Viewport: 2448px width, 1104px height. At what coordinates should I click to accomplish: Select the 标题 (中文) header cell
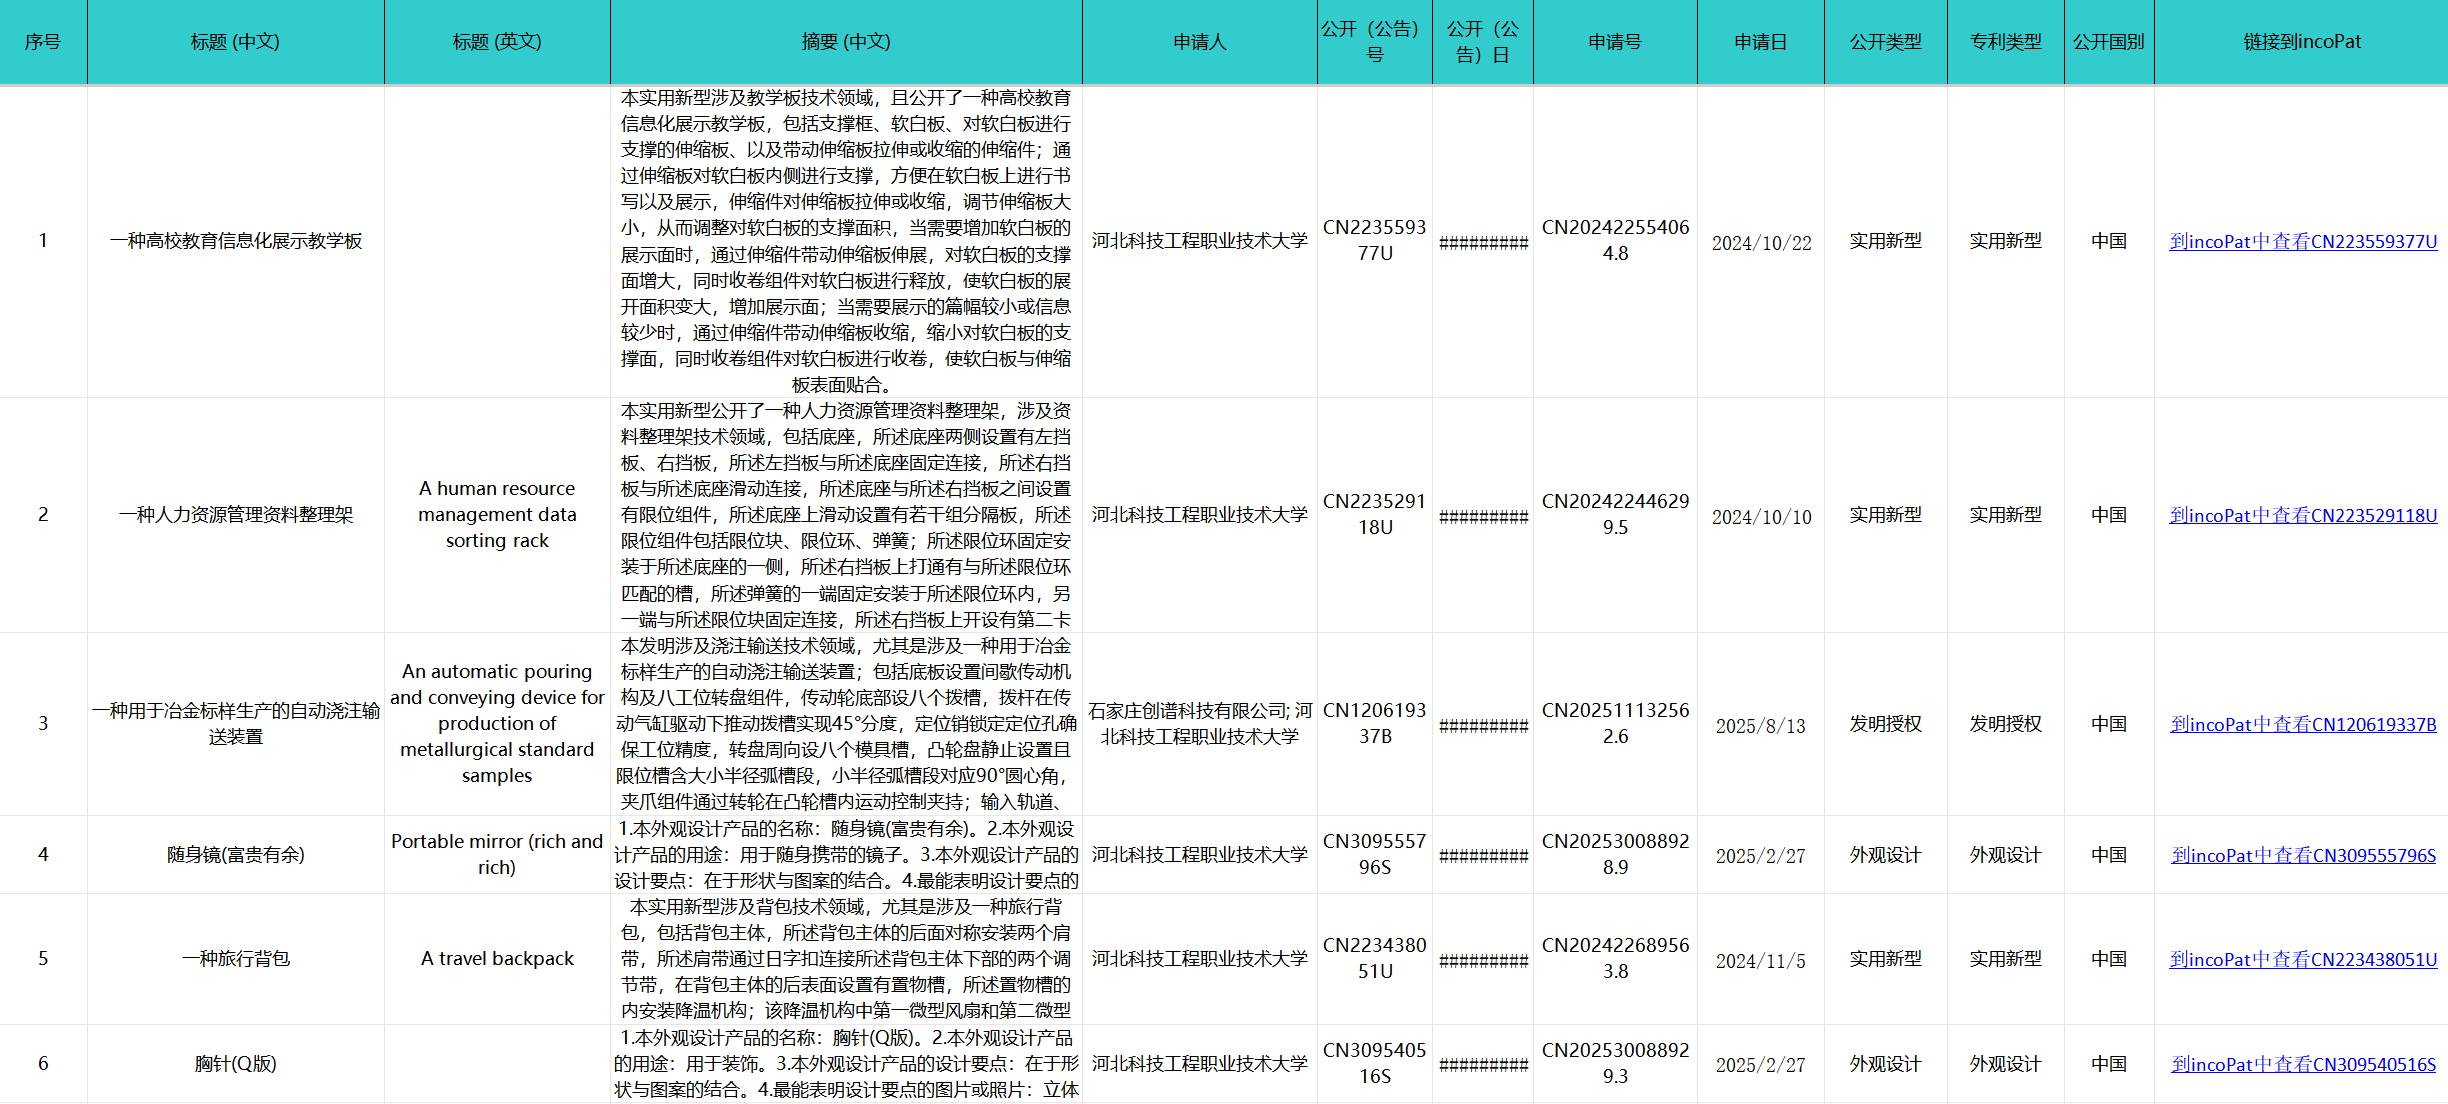click(x=235, y=42)
